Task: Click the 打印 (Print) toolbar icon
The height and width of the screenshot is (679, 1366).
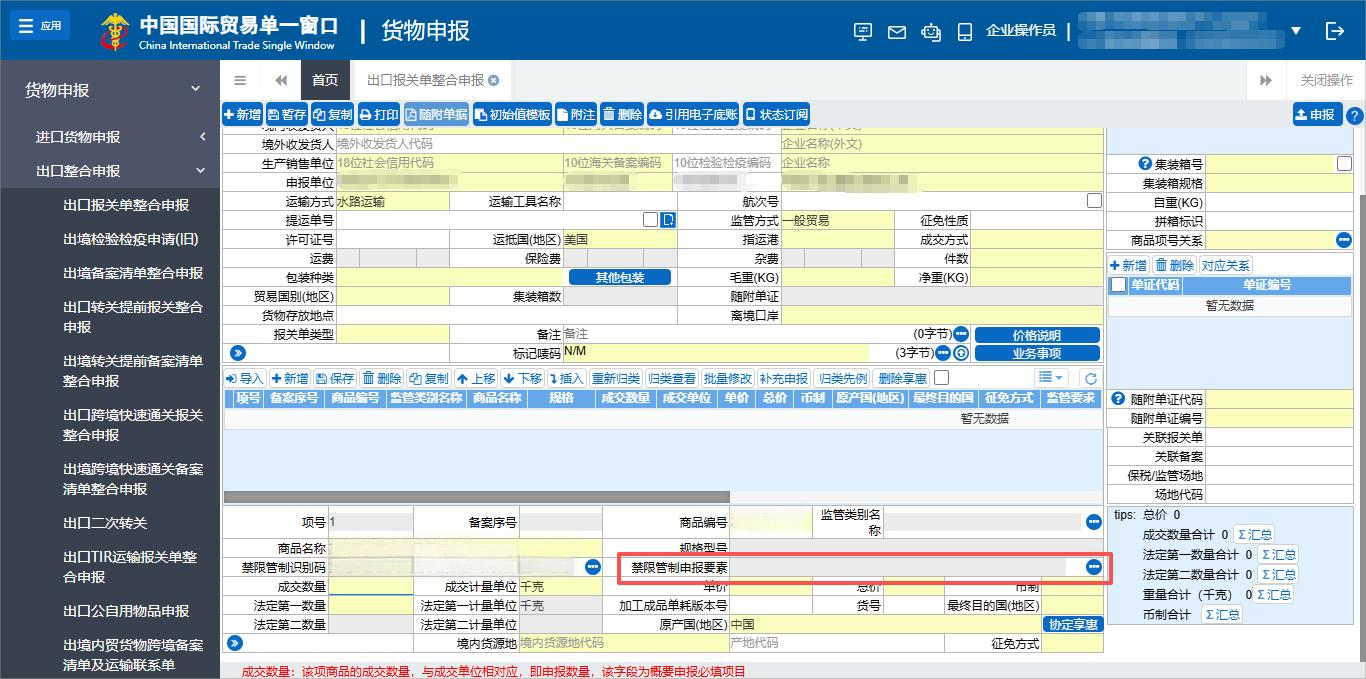Action: (x=378, y=113)
